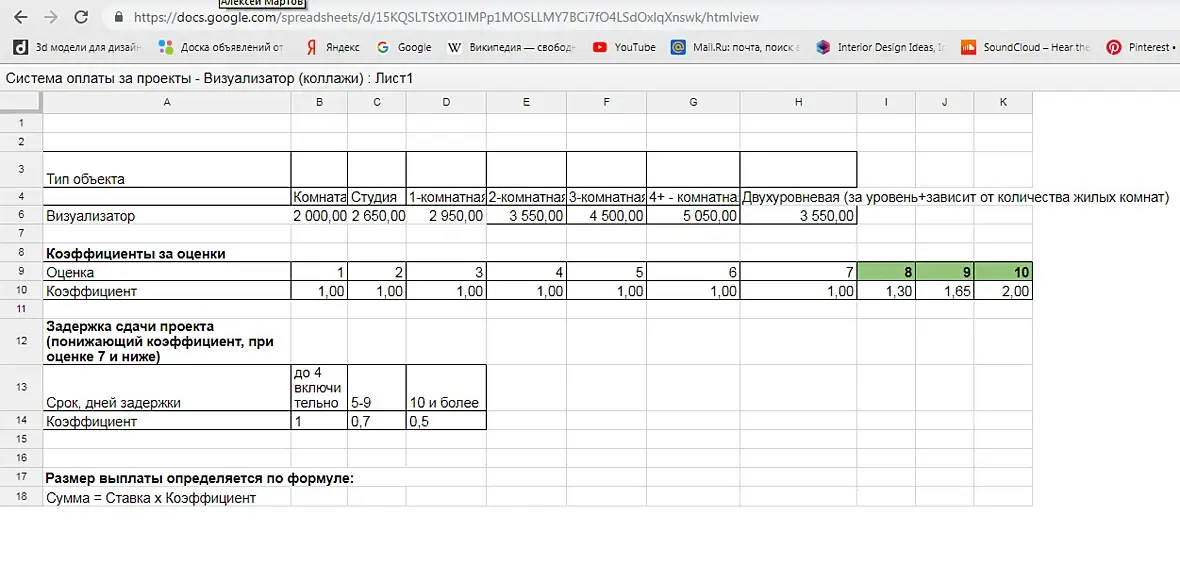This screenshot has width=1180, height=582.
Task: Open the SoundCloud bookmark
Action: (1026, 47)
